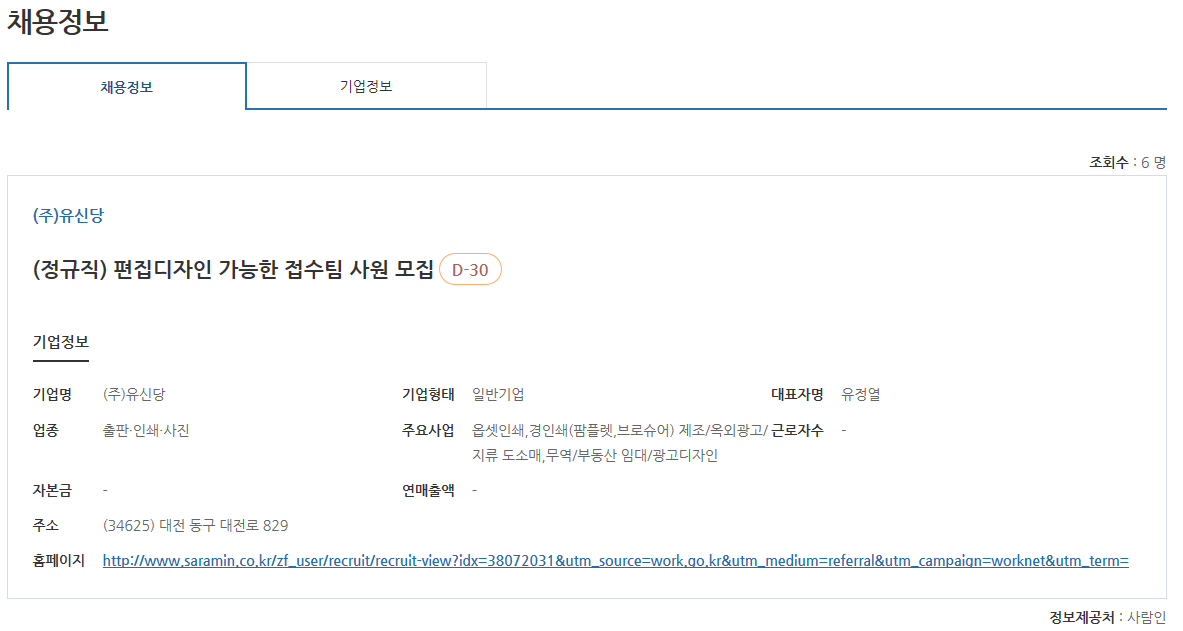The width and height of the screenshot is (1183, 631).
Task: Open the 기업정보 tab
Action: coord(366,86)
